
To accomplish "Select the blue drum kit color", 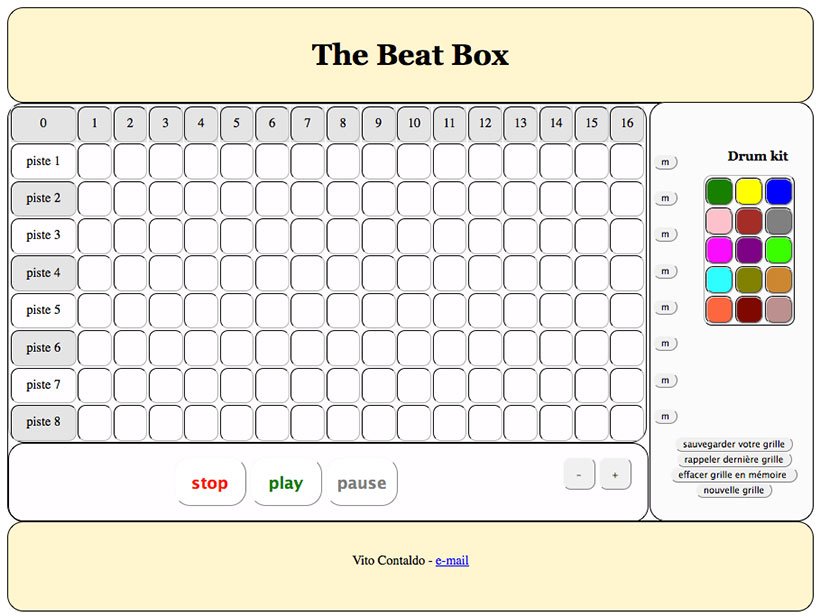I will tap(779, 191).
